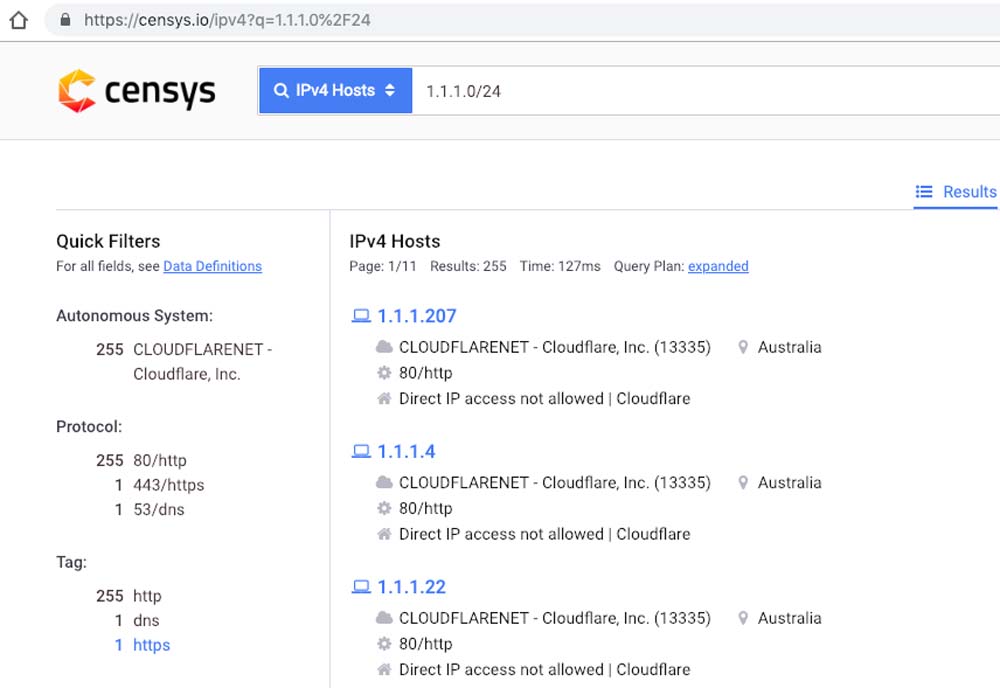Click the computer icon beside 1.1.1.207

click(361, 316)
